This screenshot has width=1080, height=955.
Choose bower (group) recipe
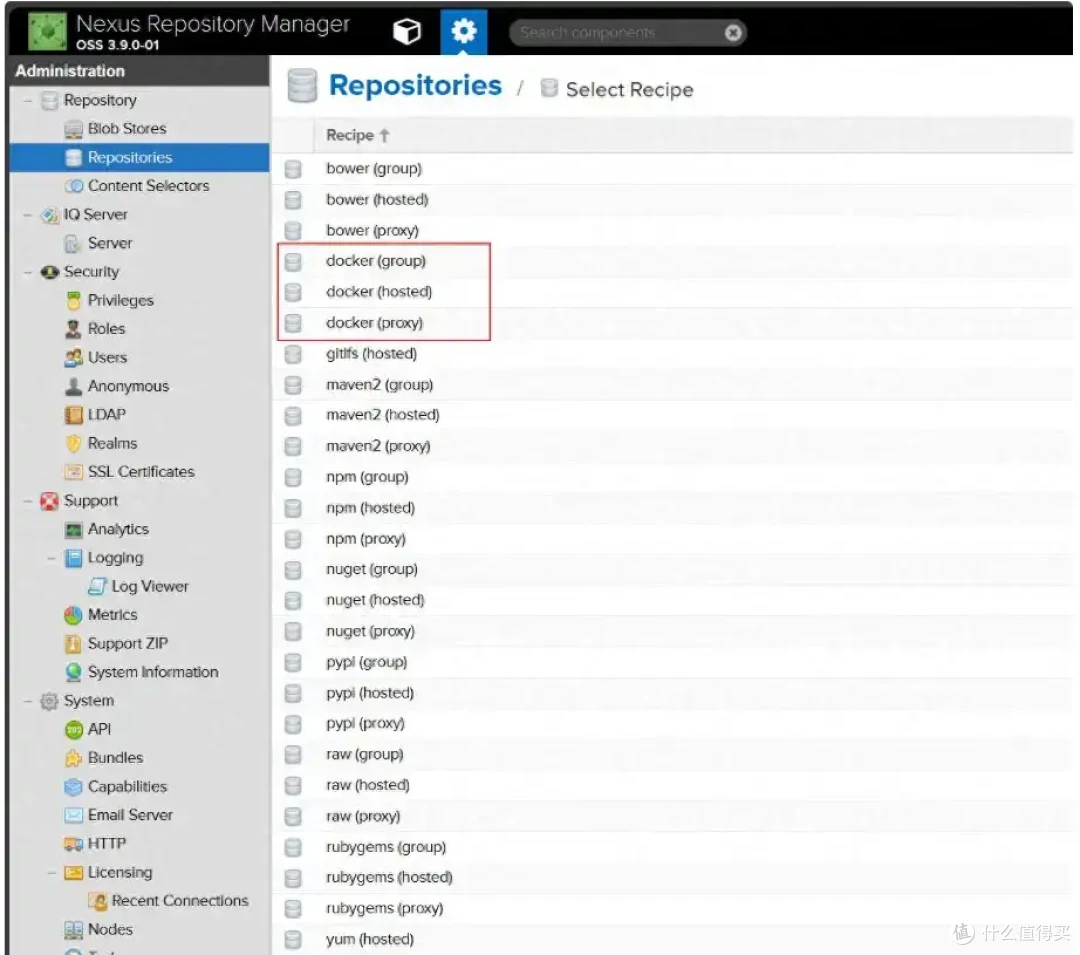(x=672, y=169)
